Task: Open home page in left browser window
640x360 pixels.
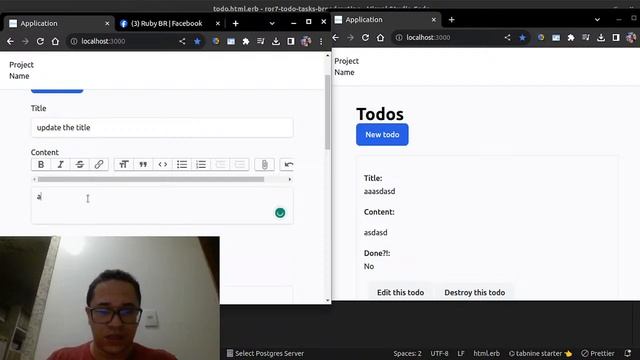Action: point(55,41)
